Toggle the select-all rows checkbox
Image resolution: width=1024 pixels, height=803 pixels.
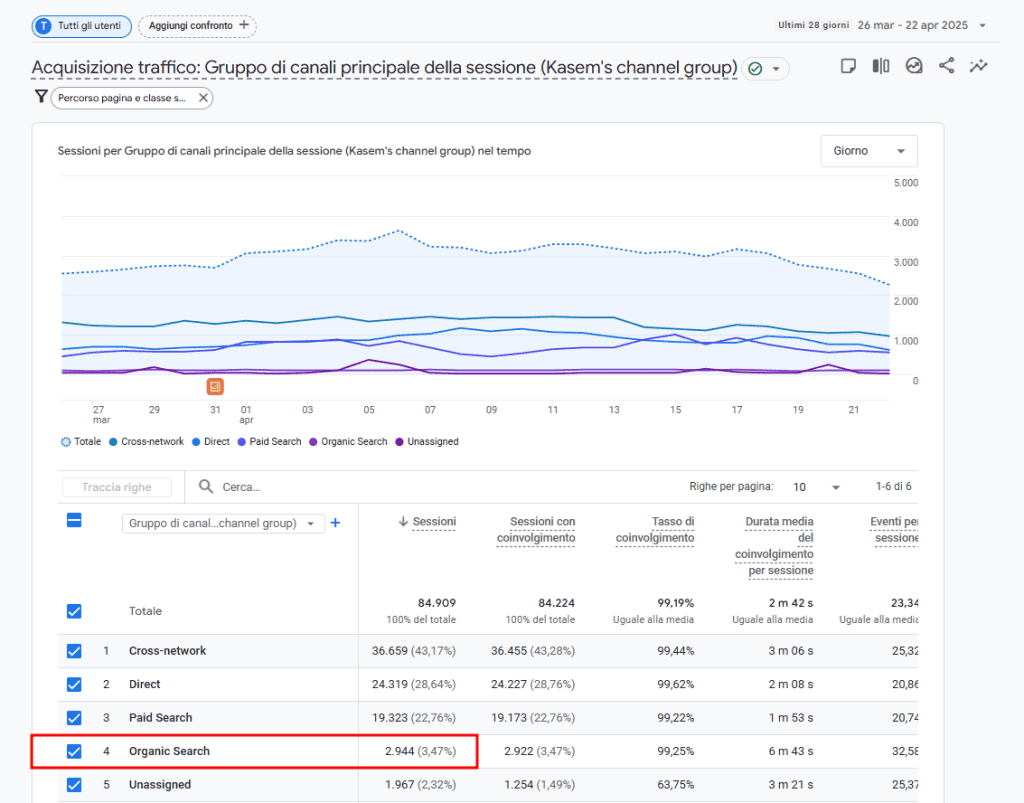[x=74, y=520]
